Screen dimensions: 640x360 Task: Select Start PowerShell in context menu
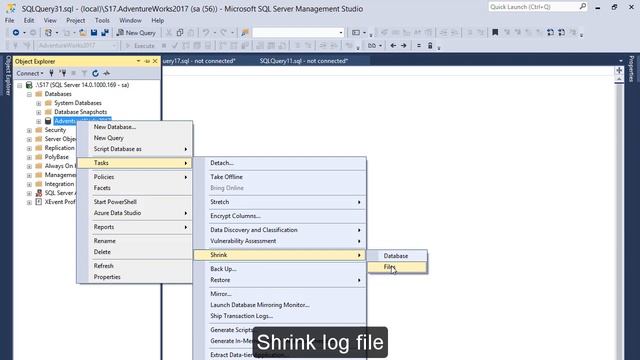(135, 202)
